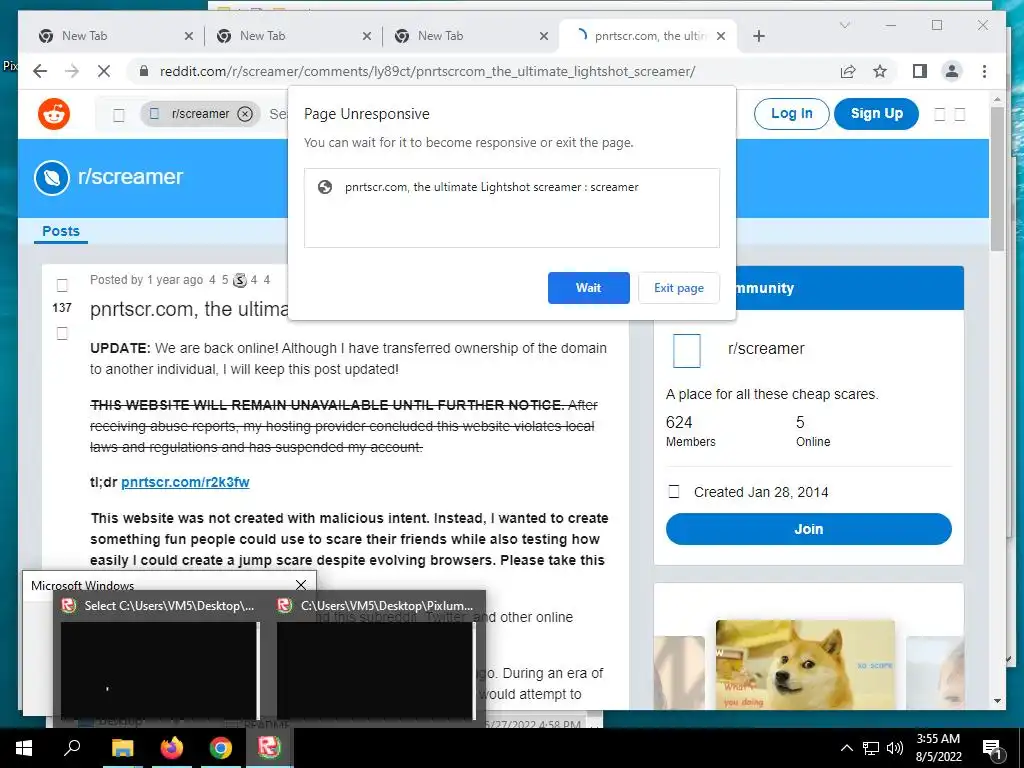Click the red R app taskbar icon
Screen dimensions: 1024x768
pyautogui.click(x=269, y=748)
